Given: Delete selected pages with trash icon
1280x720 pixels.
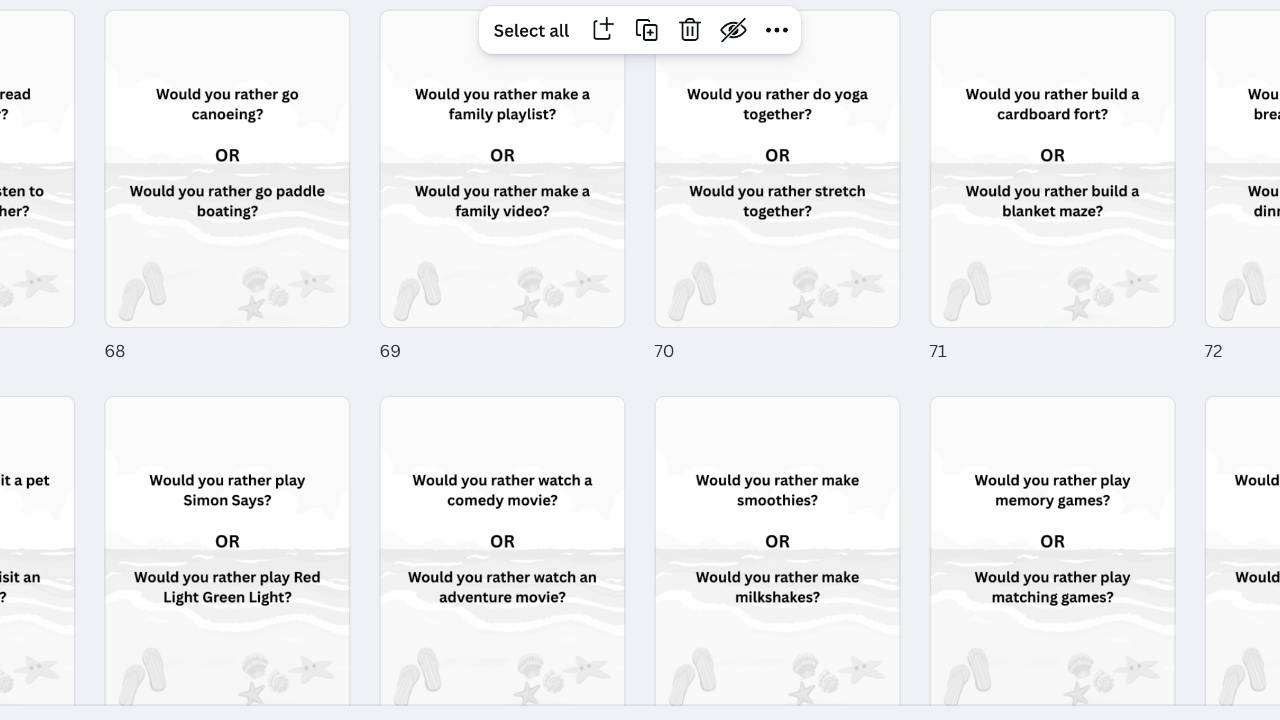Looking at the screenshot, I should click(690, 30).
